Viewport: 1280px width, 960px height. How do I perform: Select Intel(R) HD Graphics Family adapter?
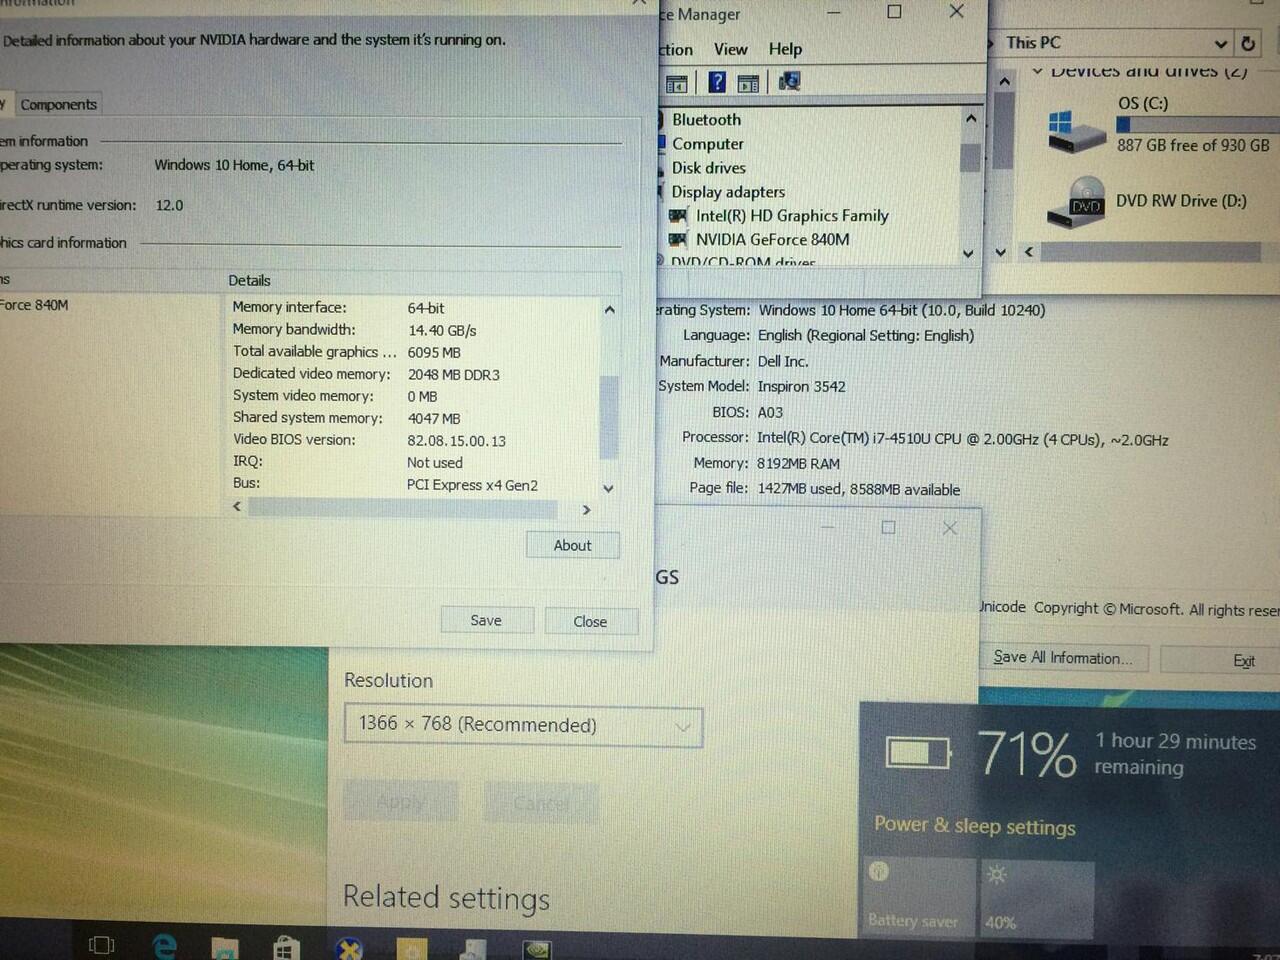click(x=792, y=216)
